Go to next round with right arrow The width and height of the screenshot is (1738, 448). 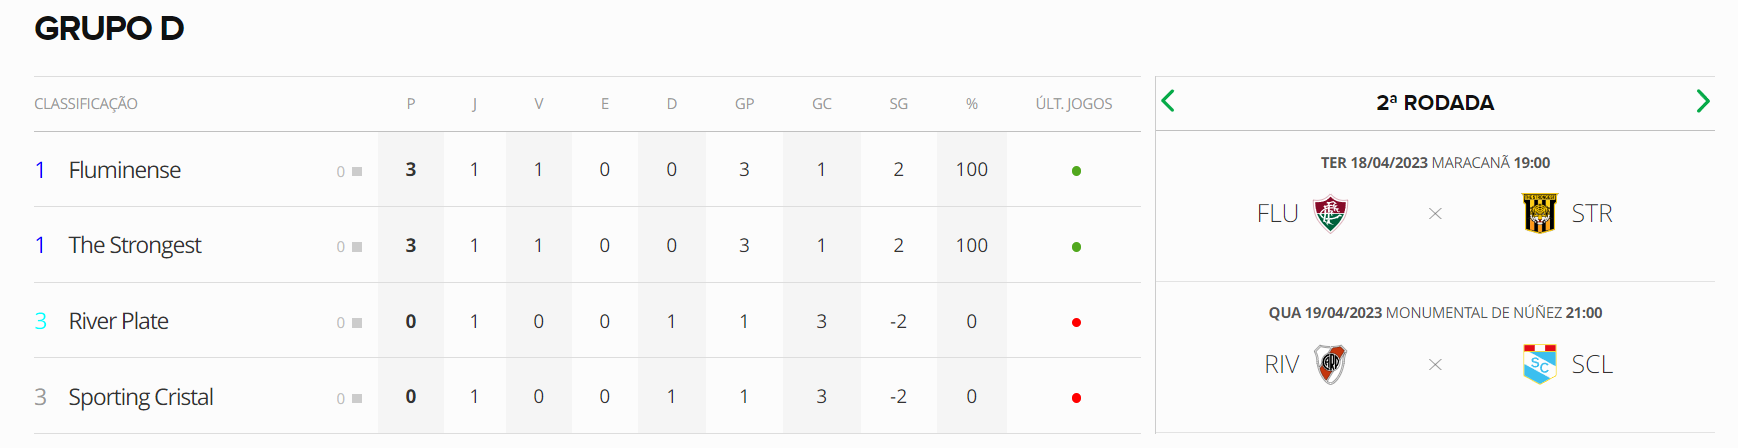1703,101
